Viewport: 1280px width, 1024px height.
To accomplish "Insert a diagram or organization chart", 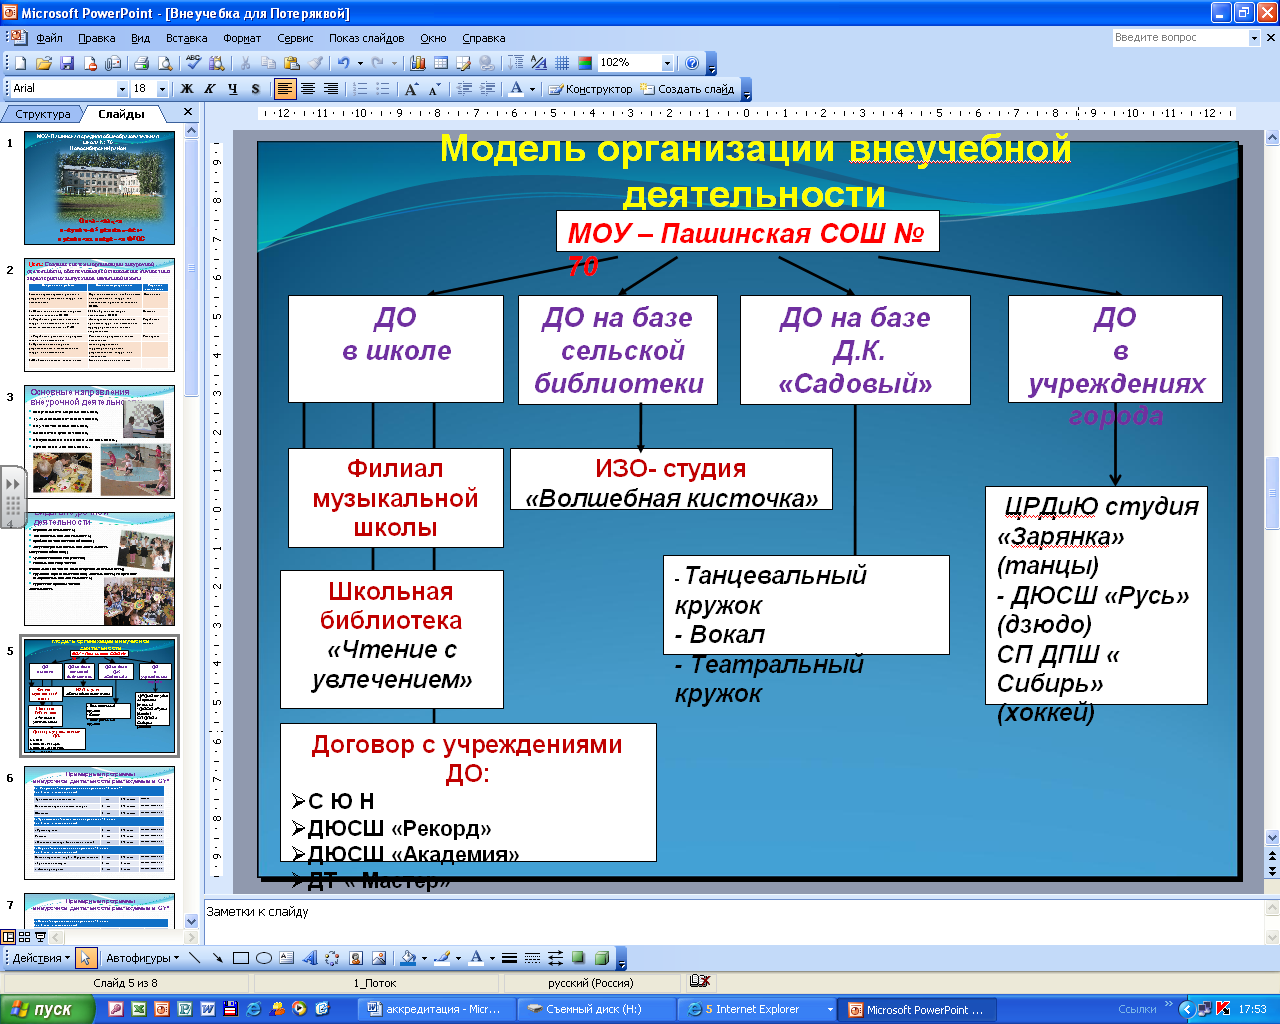I will 332,958.
